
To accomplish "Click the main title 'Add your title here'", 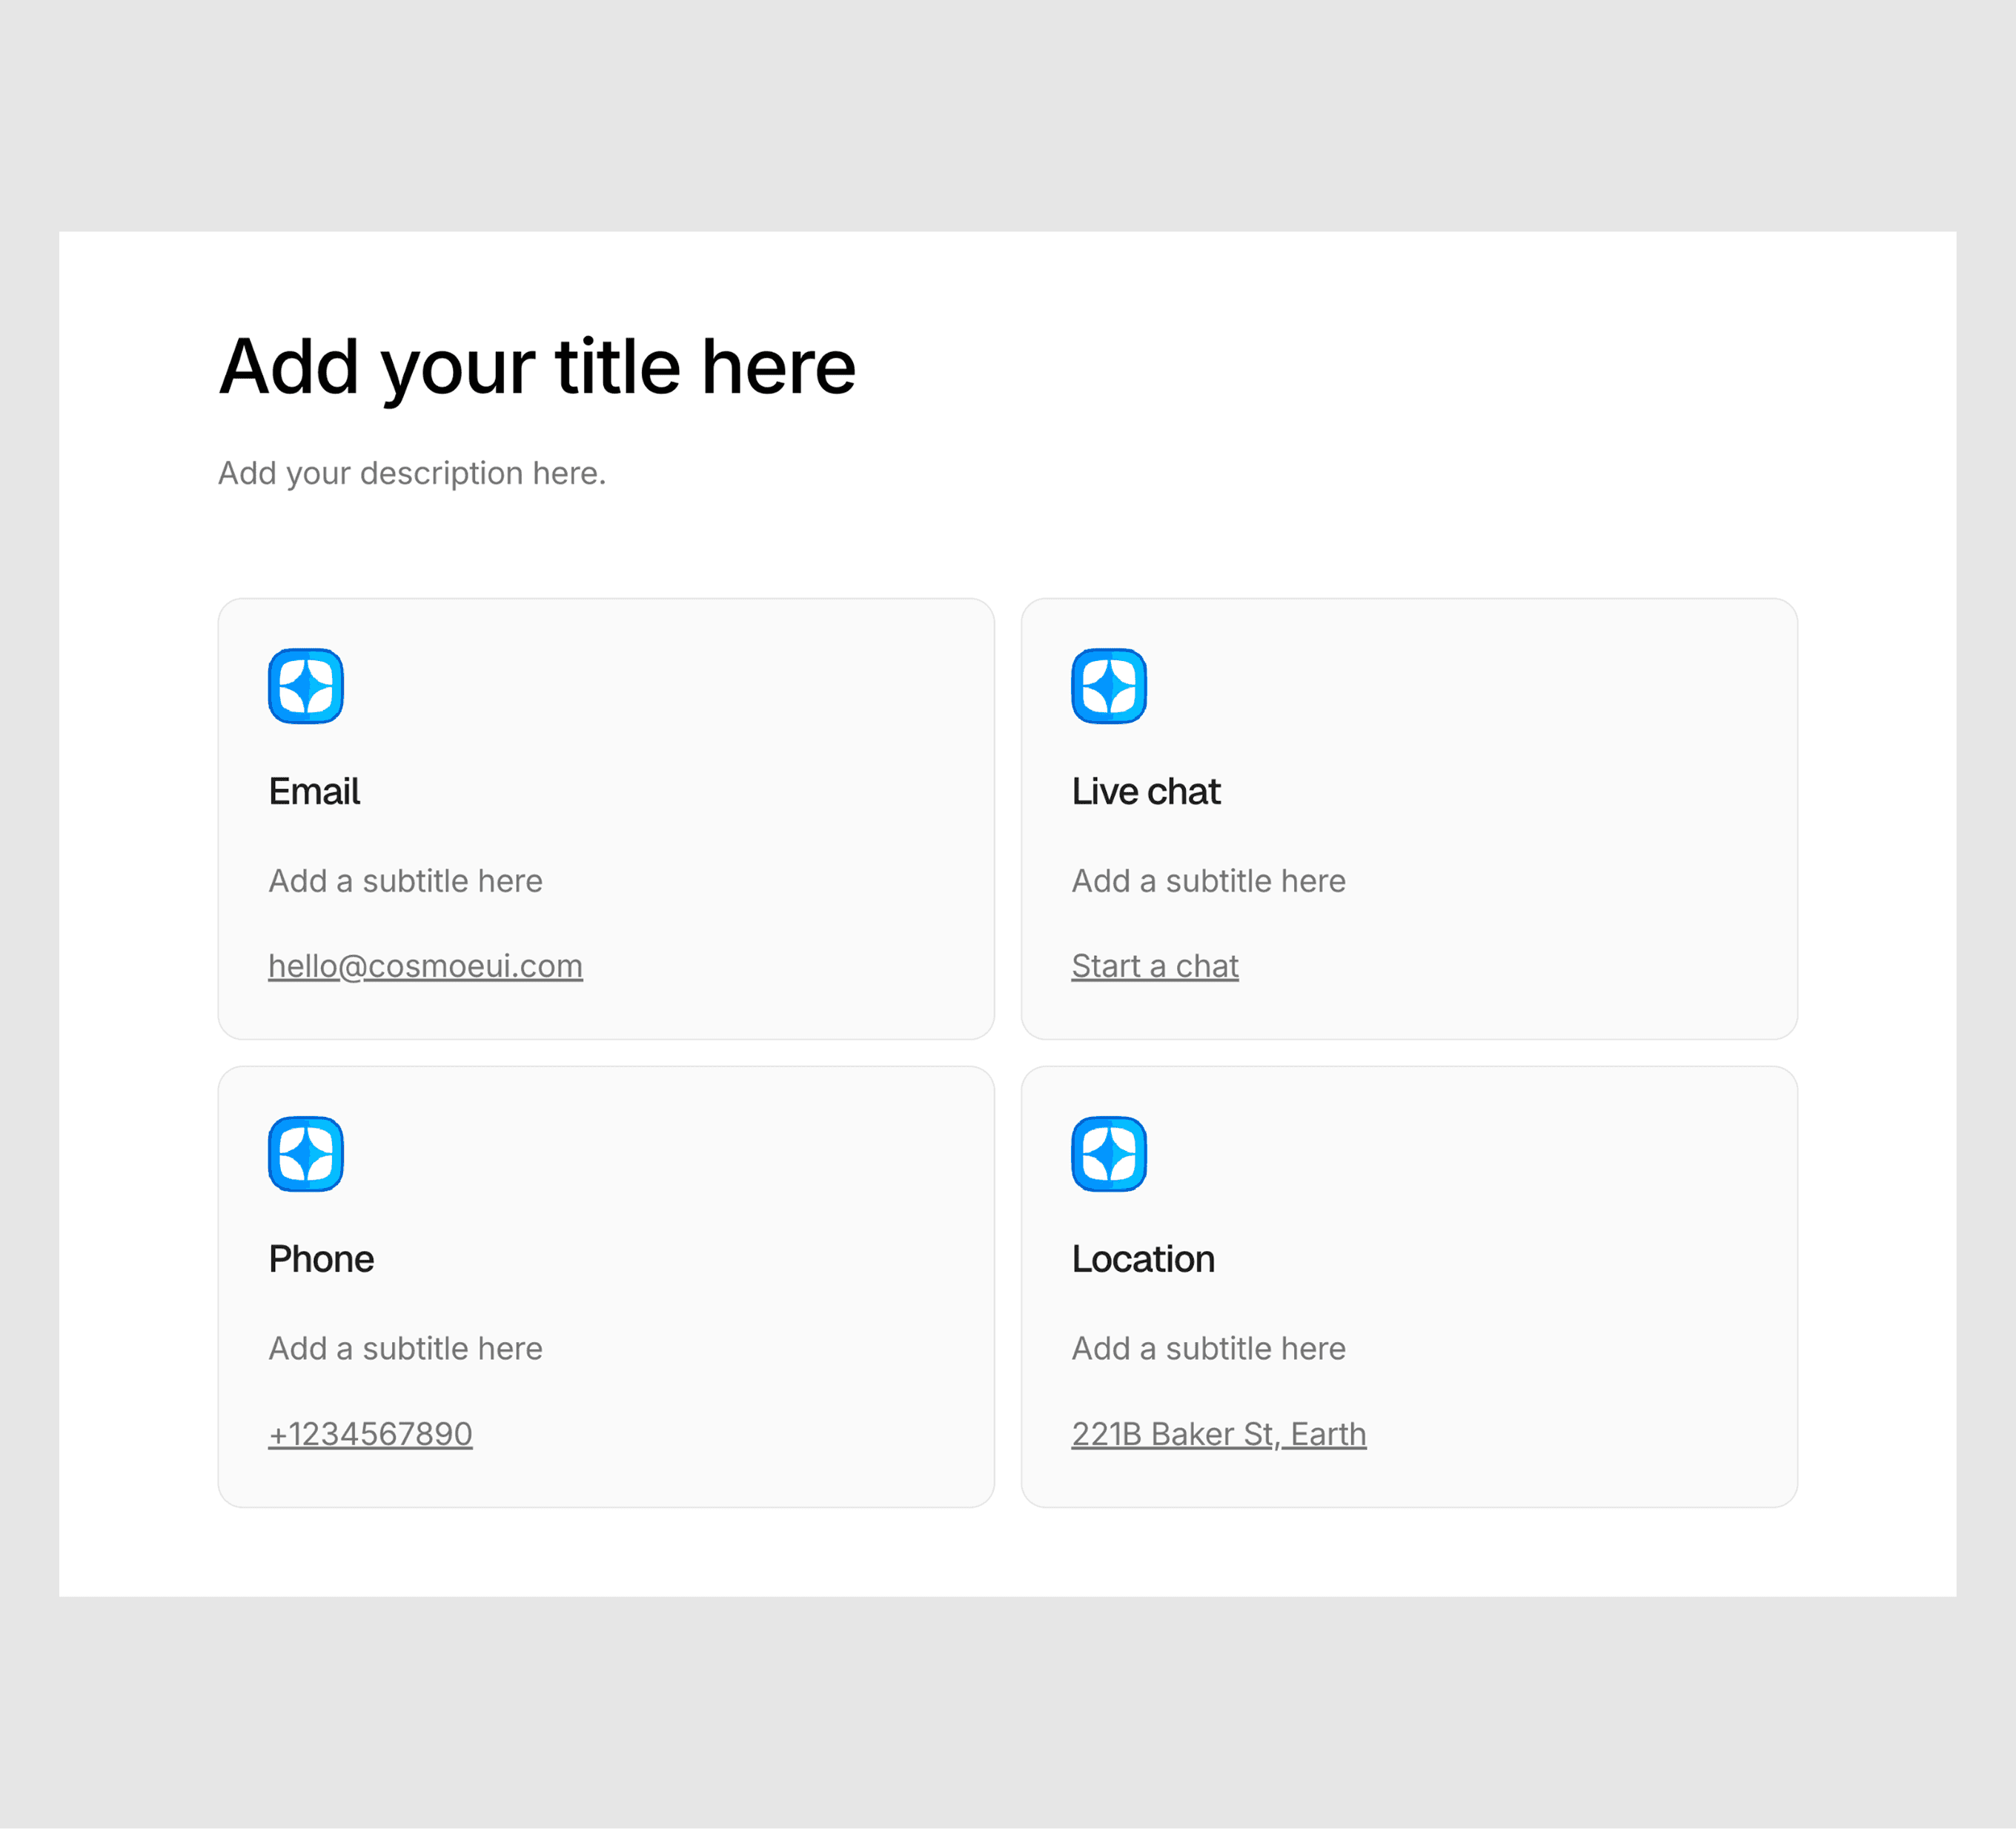I will [537, 367].
